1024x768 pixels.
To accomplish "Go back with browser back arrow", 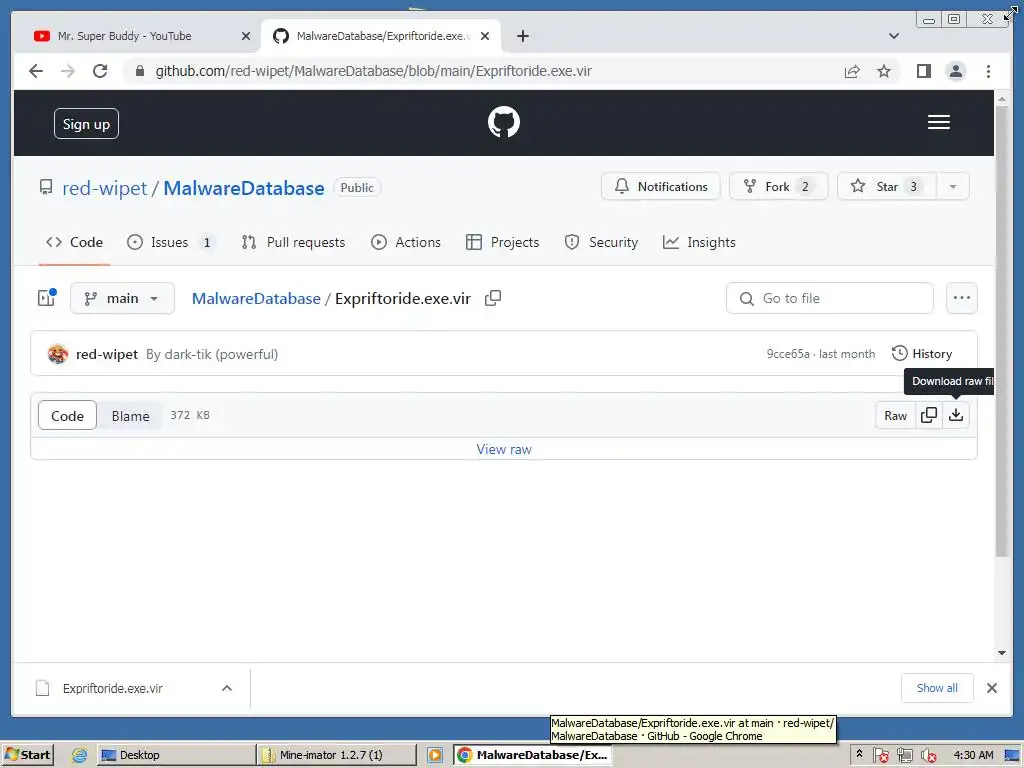I will coord(36,71).
